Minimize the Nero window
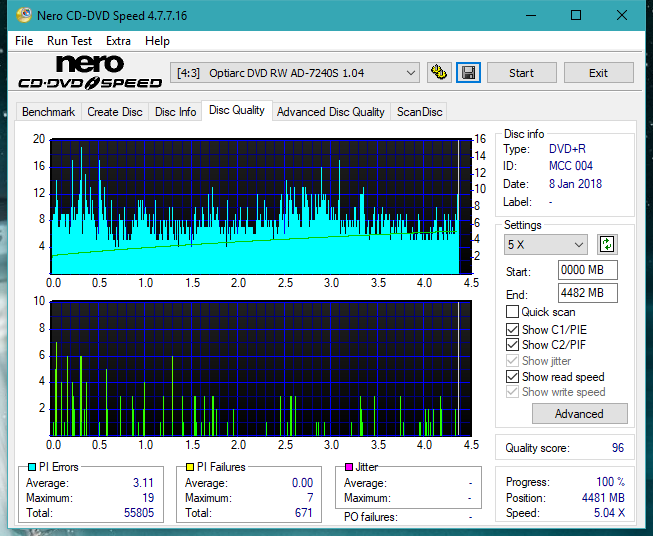653x536 pixels. 531,15
